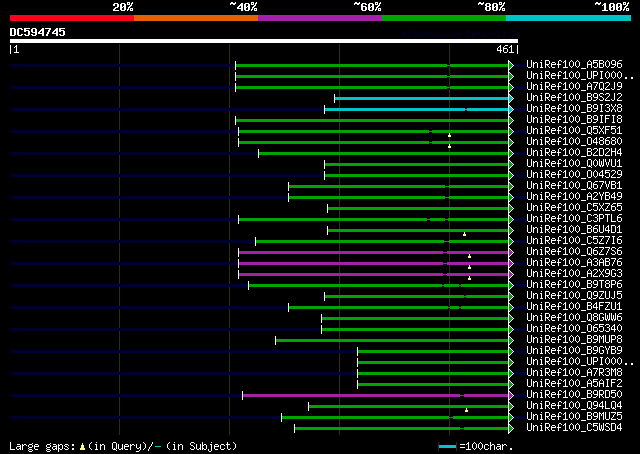Click the purple ~60% identity legend segment

pos(320,18)
